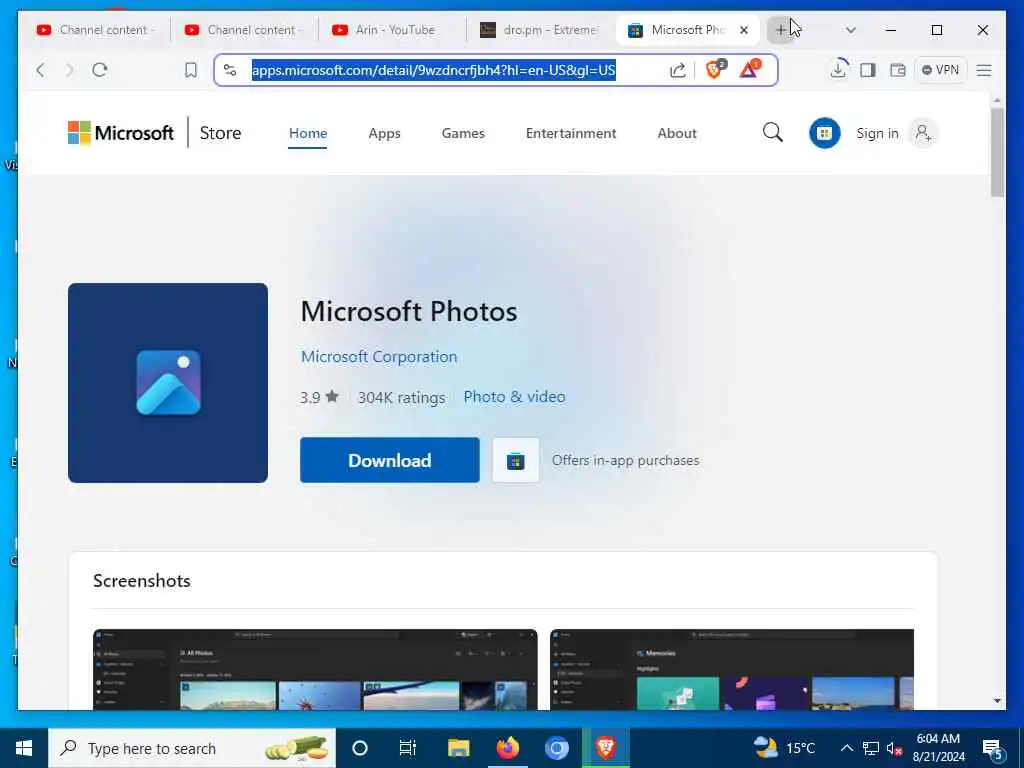Click Brave browser taskbar icon
1024x768 pixels.
click(x=605, y=748)
